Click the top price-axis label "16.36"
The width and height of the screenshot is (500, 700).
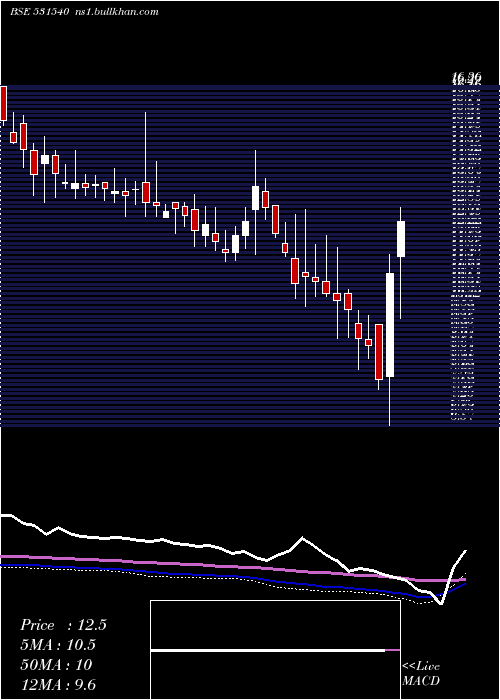tap(466, 78)
